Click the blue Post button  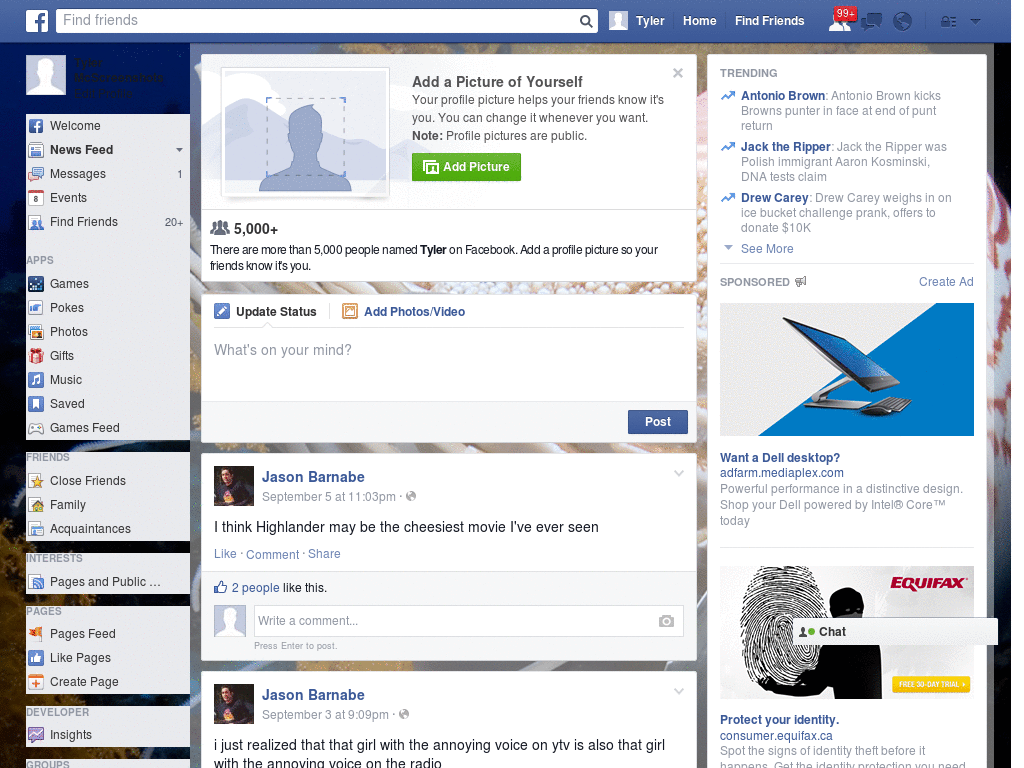[x=658, y=422]
